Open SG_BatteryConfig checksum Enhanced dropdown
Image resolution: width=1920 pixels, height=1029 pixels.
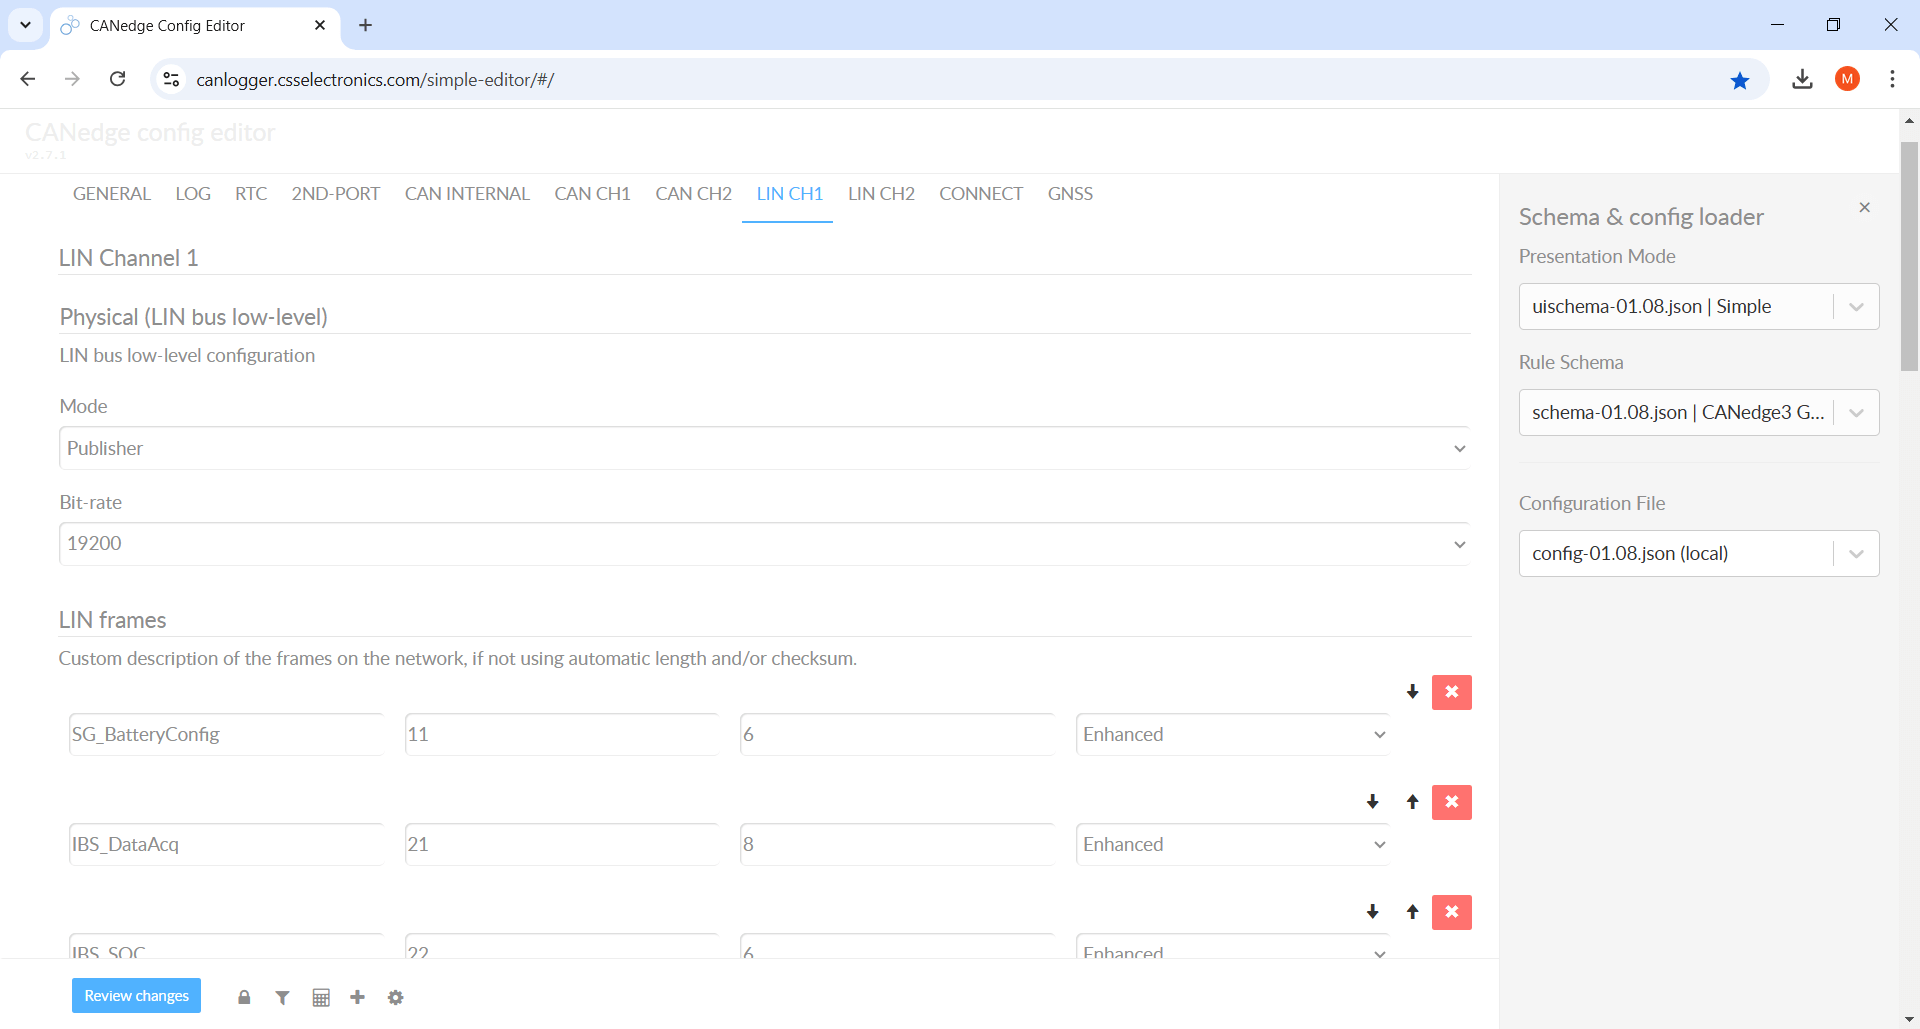point(1232,734)
